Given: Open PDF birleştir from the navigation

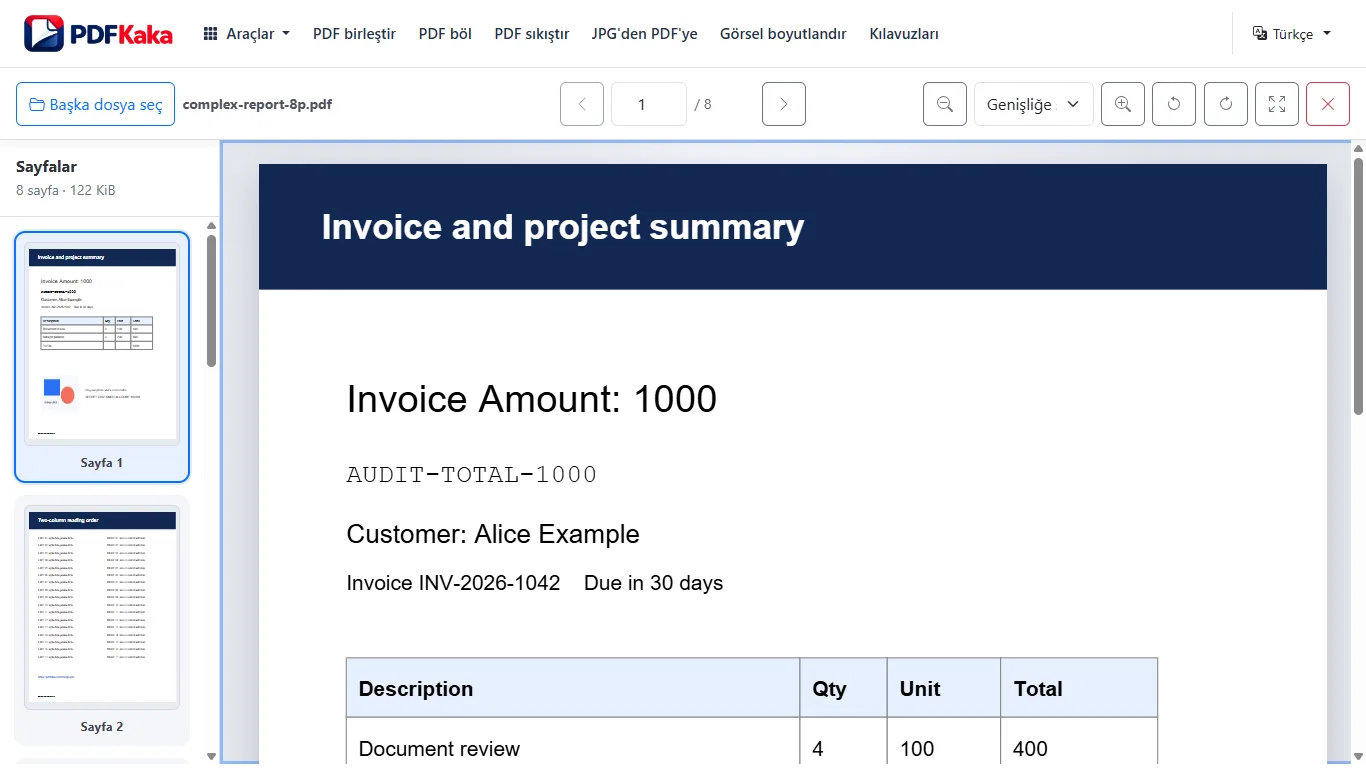Looking at the screenshot, I should (355, 34).
